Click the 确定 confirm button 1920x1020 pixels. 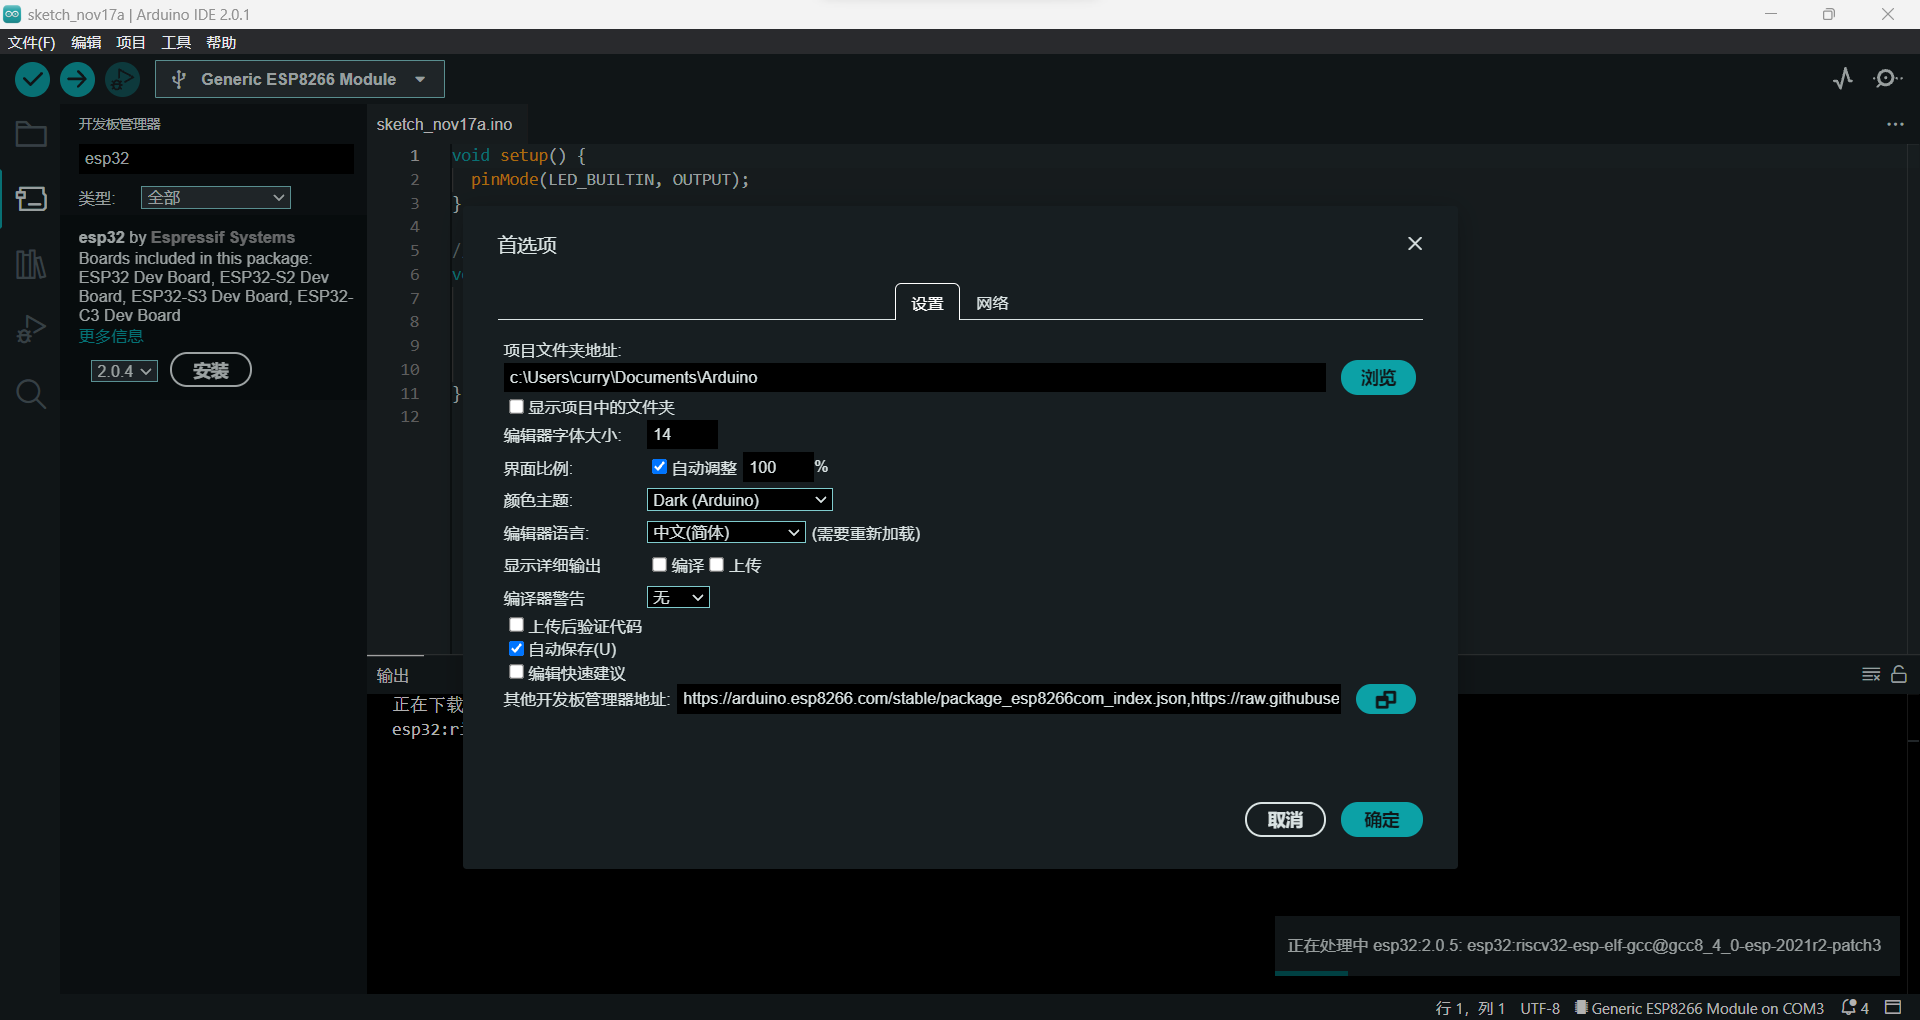(x=1382, y=820)
